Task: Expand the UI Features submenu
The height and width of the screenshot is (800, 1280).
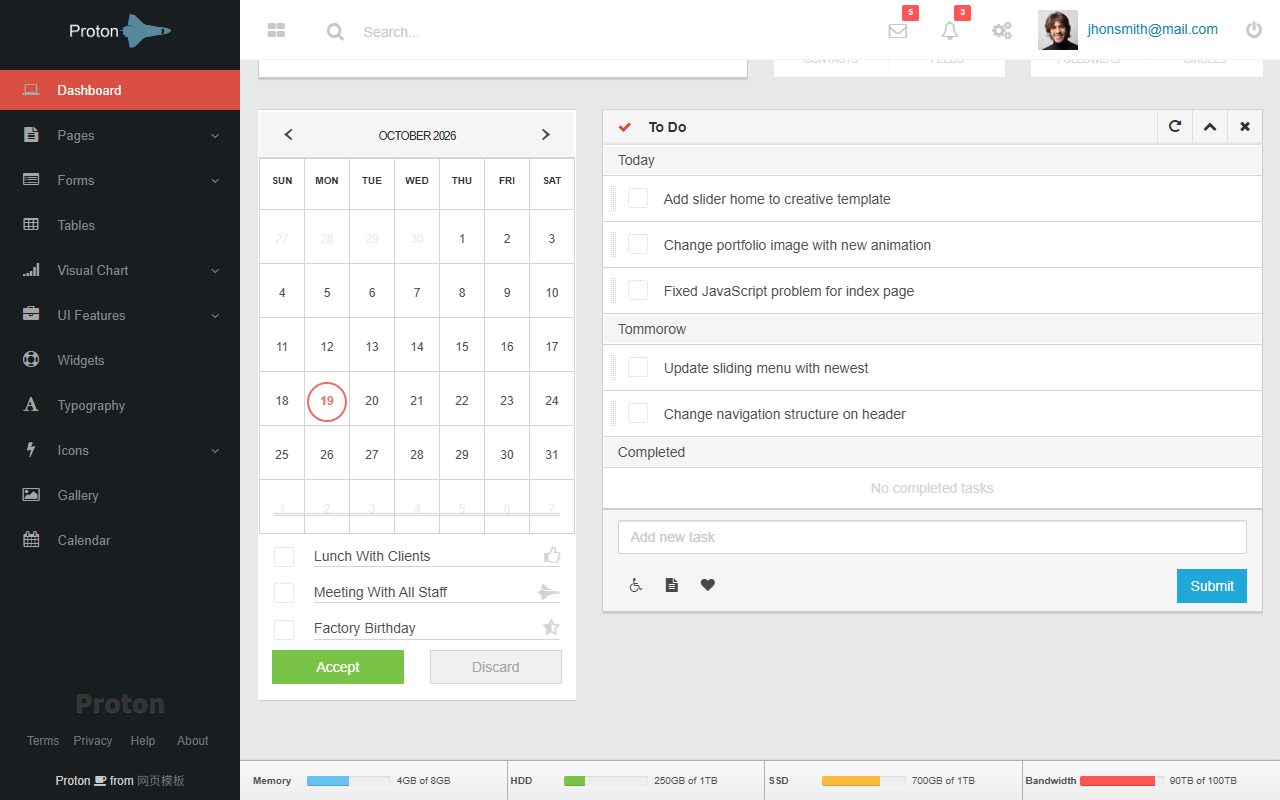Action: 120,315
